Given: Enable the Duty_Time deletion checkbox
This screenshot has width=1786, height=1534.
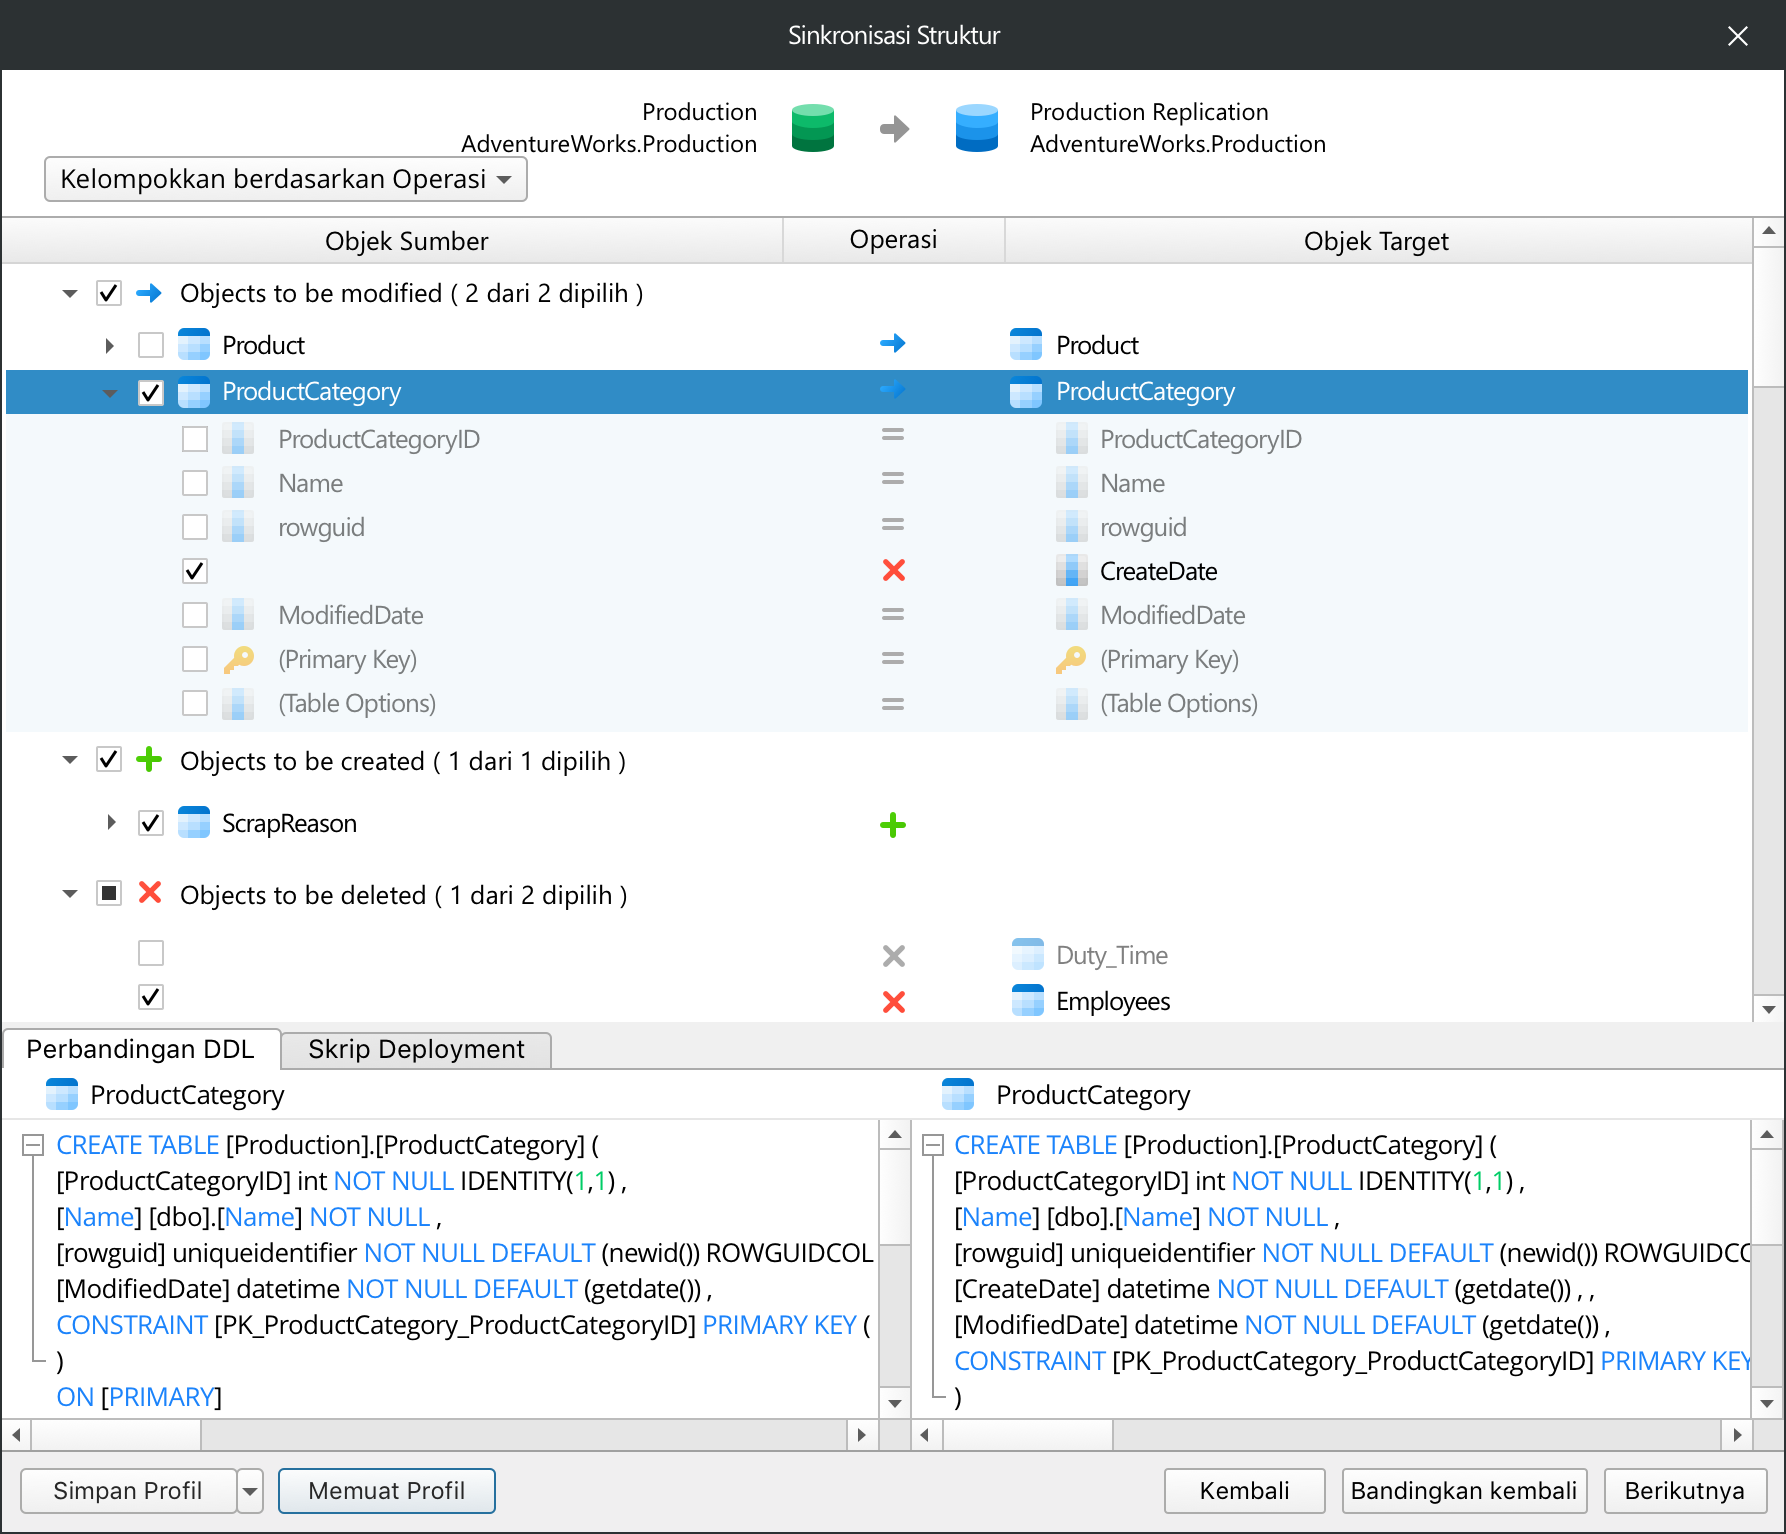Looking at the screenshot, I should point(151,953).
